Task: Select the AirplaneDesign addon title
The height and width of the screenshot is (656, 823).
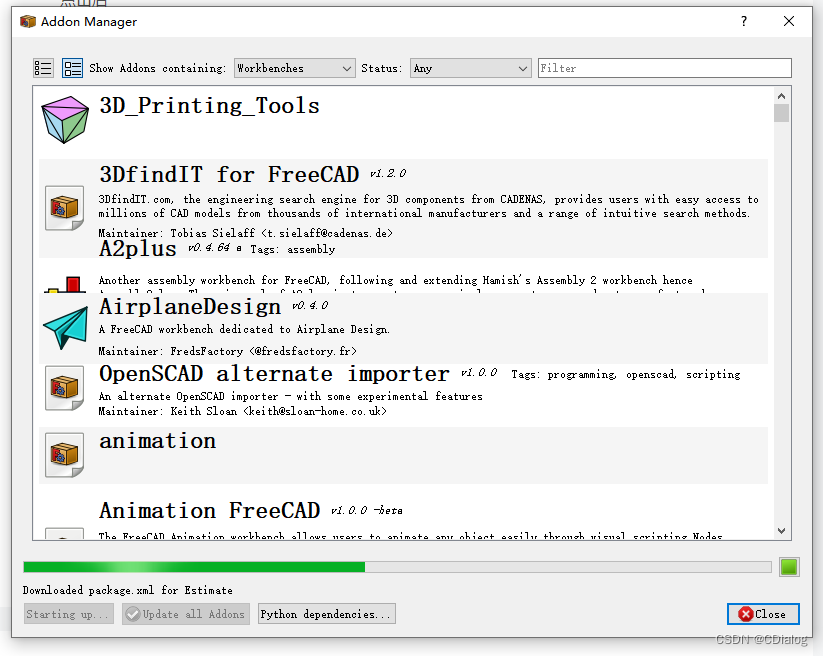Action: pos(190,306)
